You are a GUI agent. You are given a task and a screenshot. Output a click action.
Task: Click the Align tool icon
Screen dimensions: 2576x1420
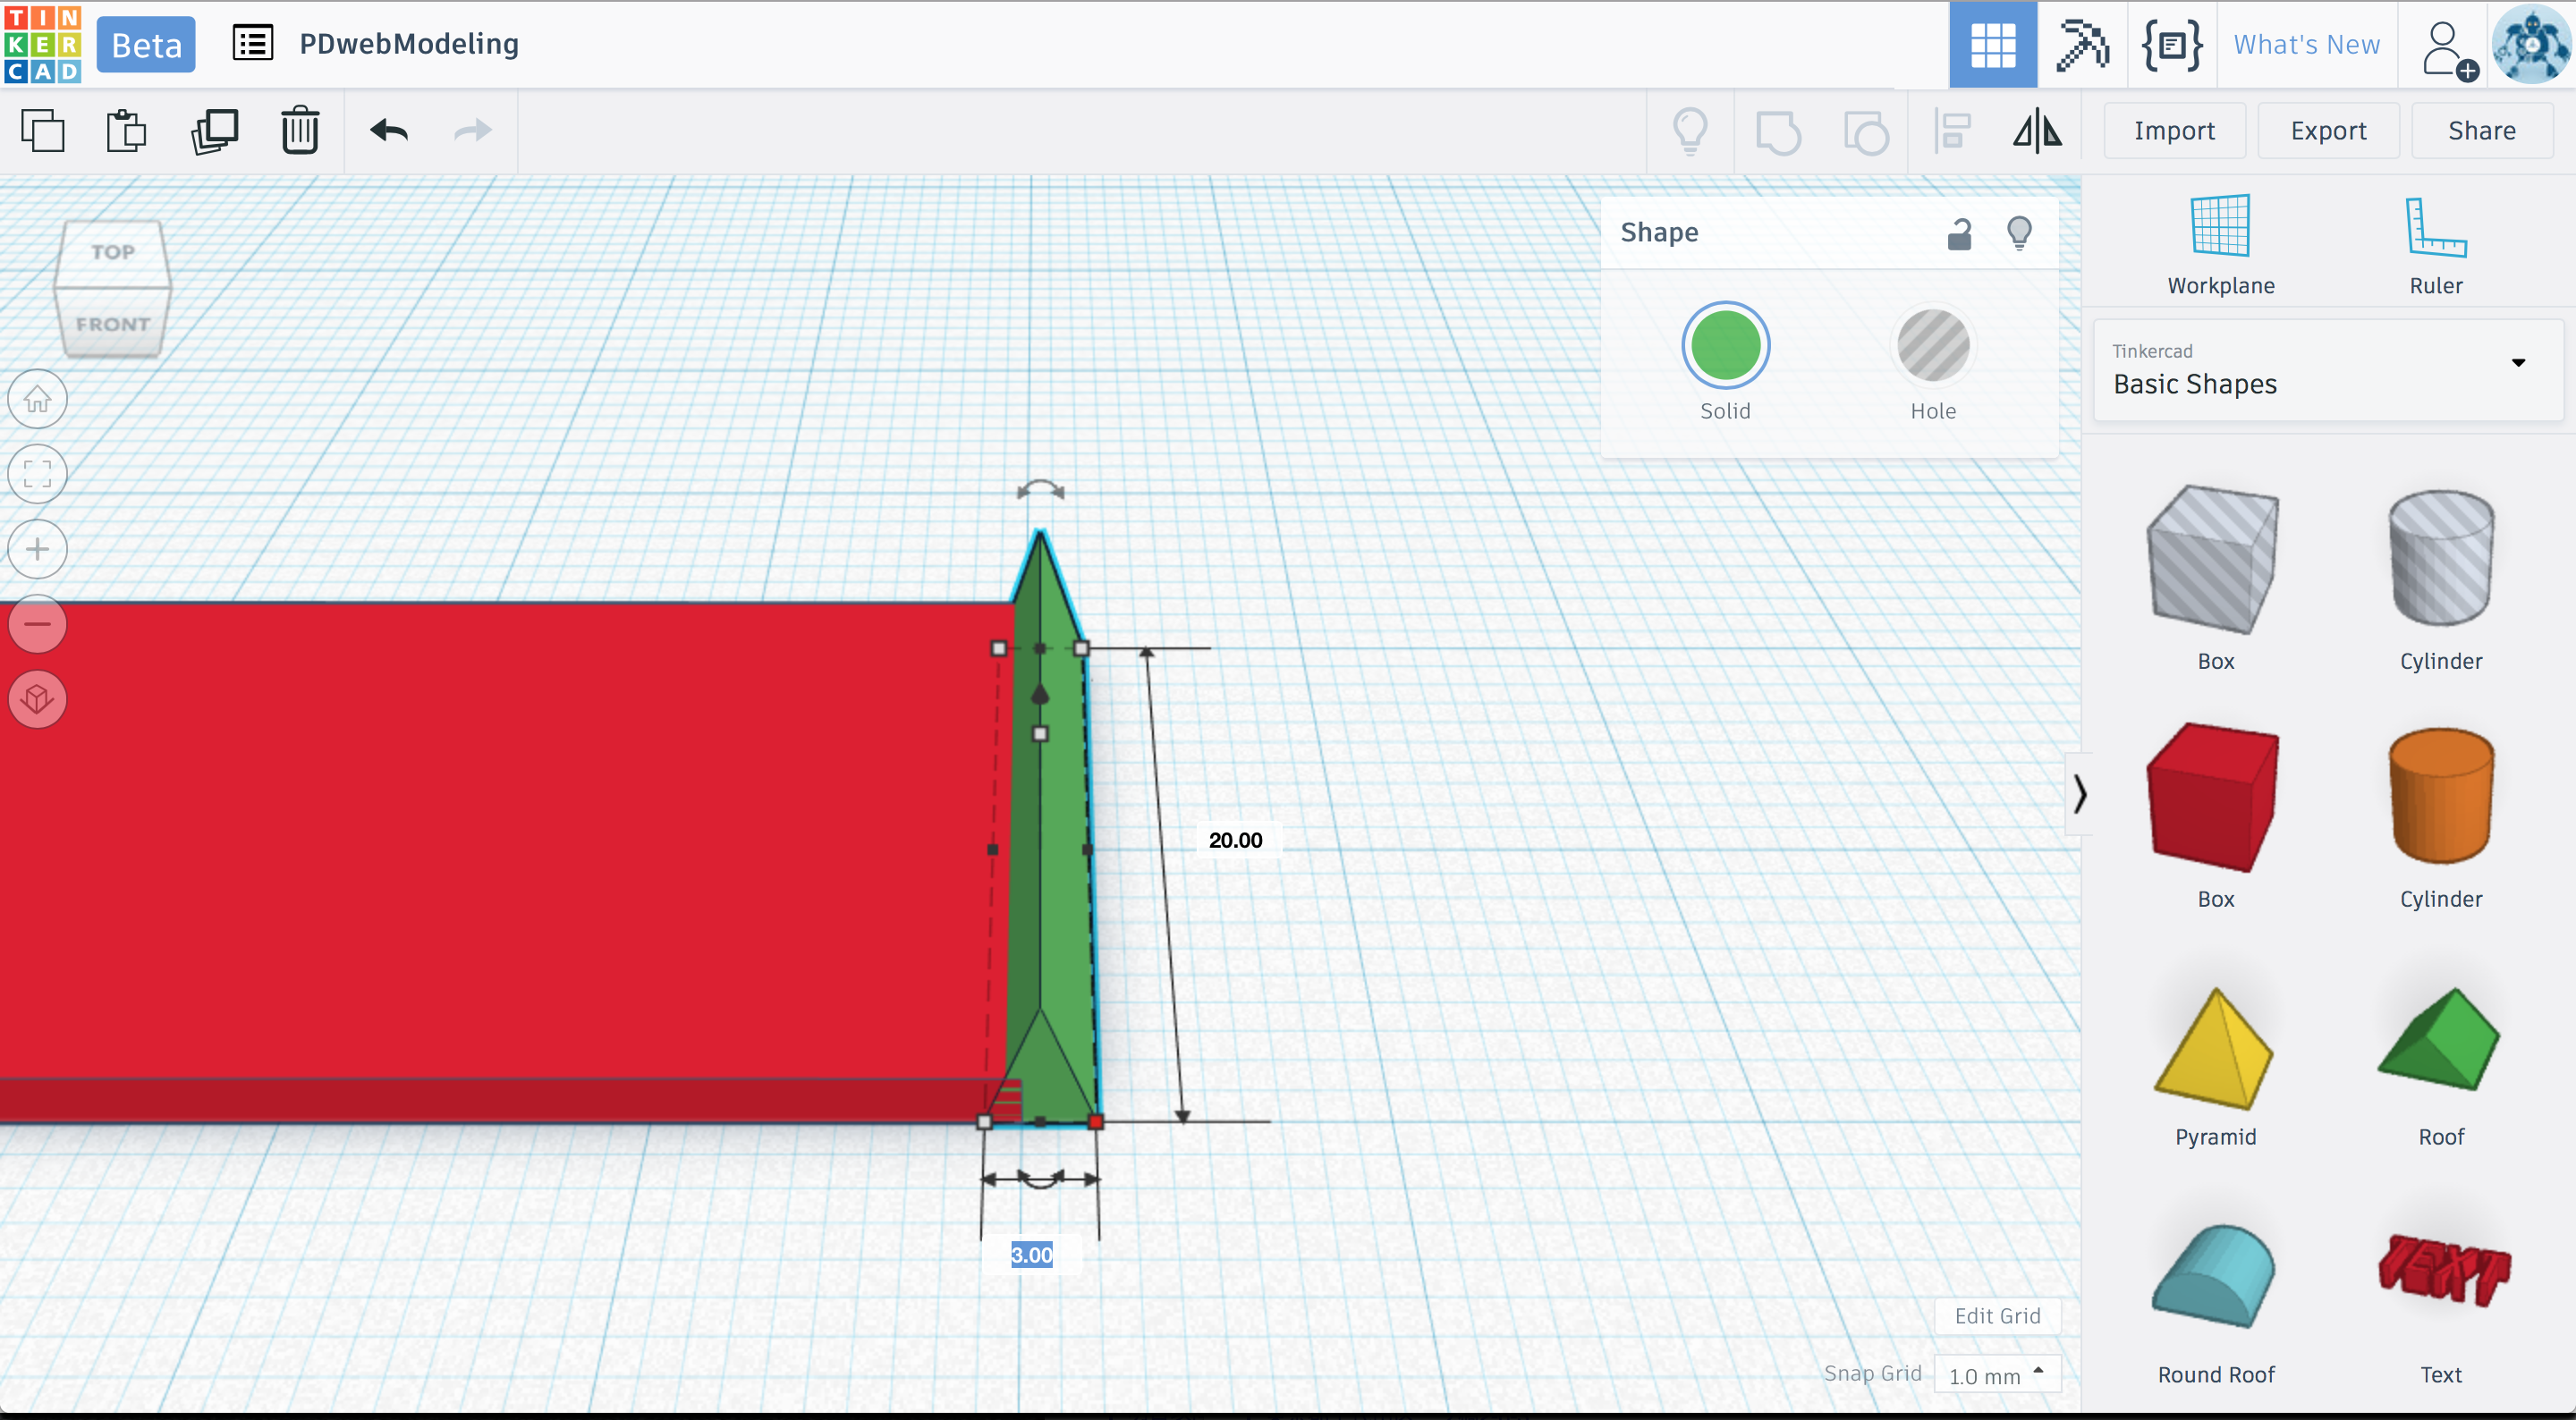click(1952, 131)
